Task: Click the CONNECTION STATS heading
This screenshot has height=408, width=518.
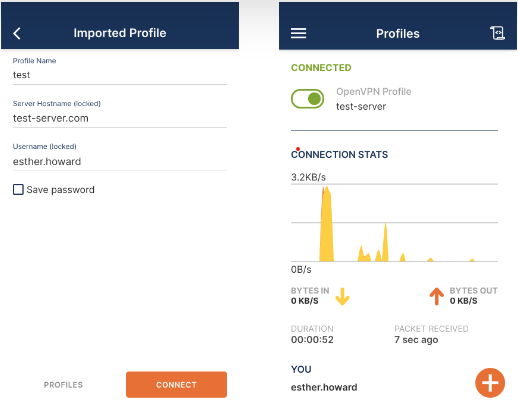Action: [x=339, y=154]
